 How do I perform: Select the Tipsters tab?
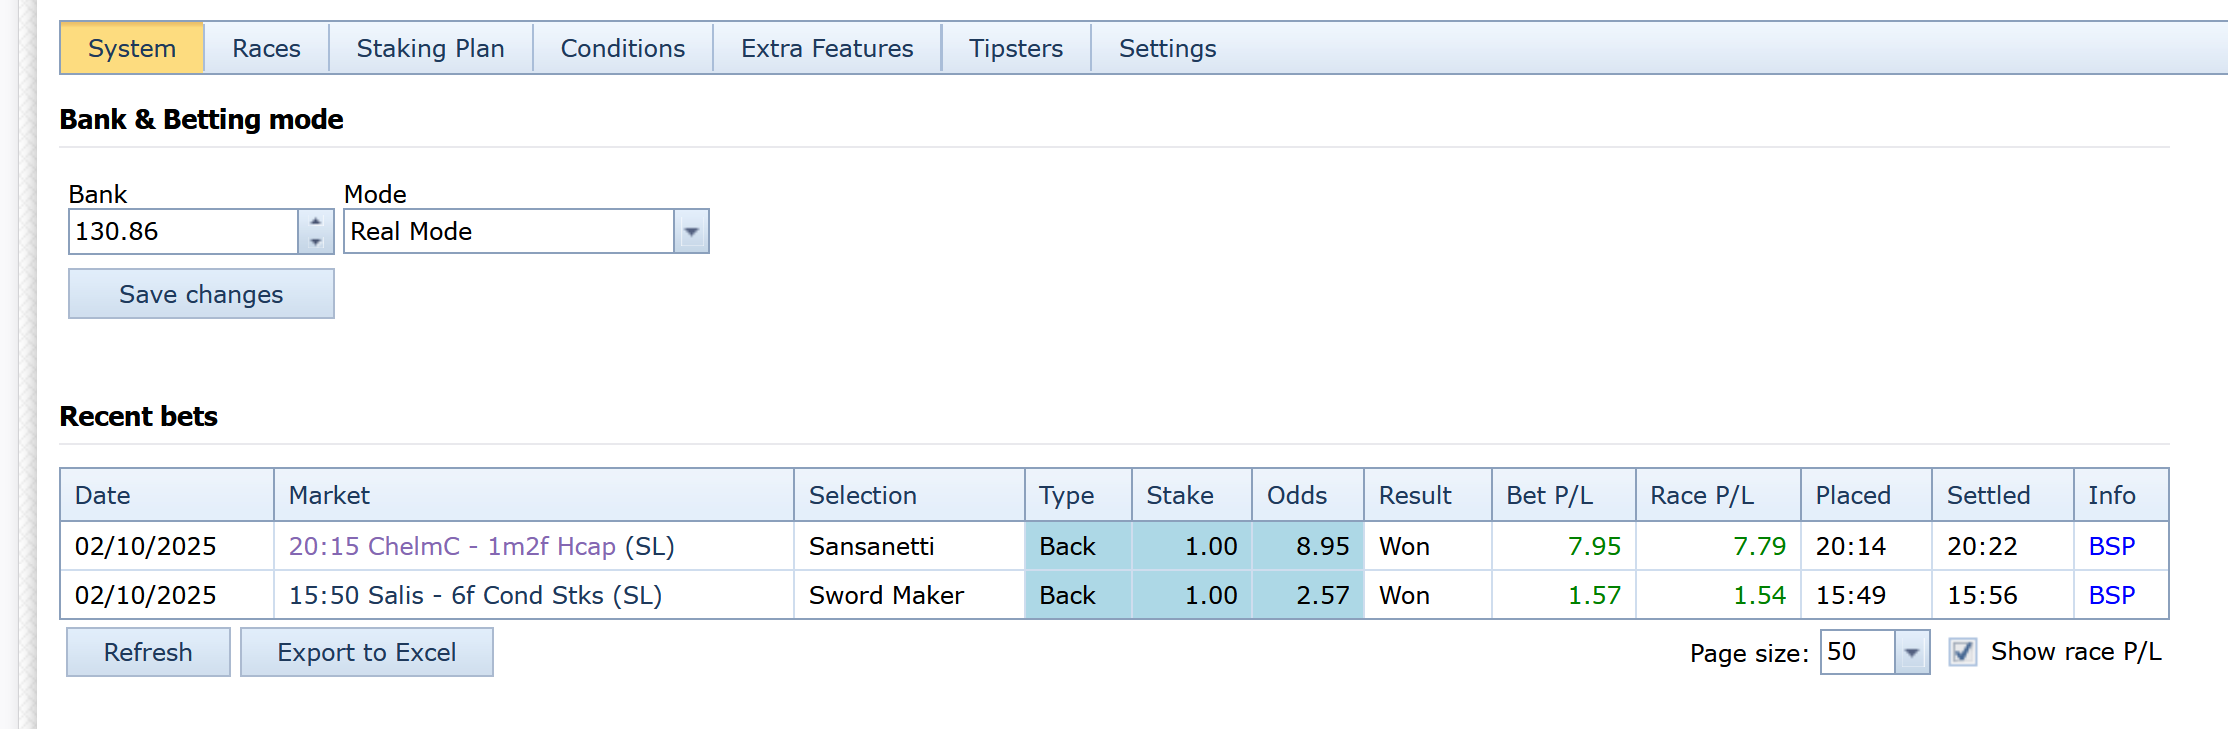point(1015,49)
